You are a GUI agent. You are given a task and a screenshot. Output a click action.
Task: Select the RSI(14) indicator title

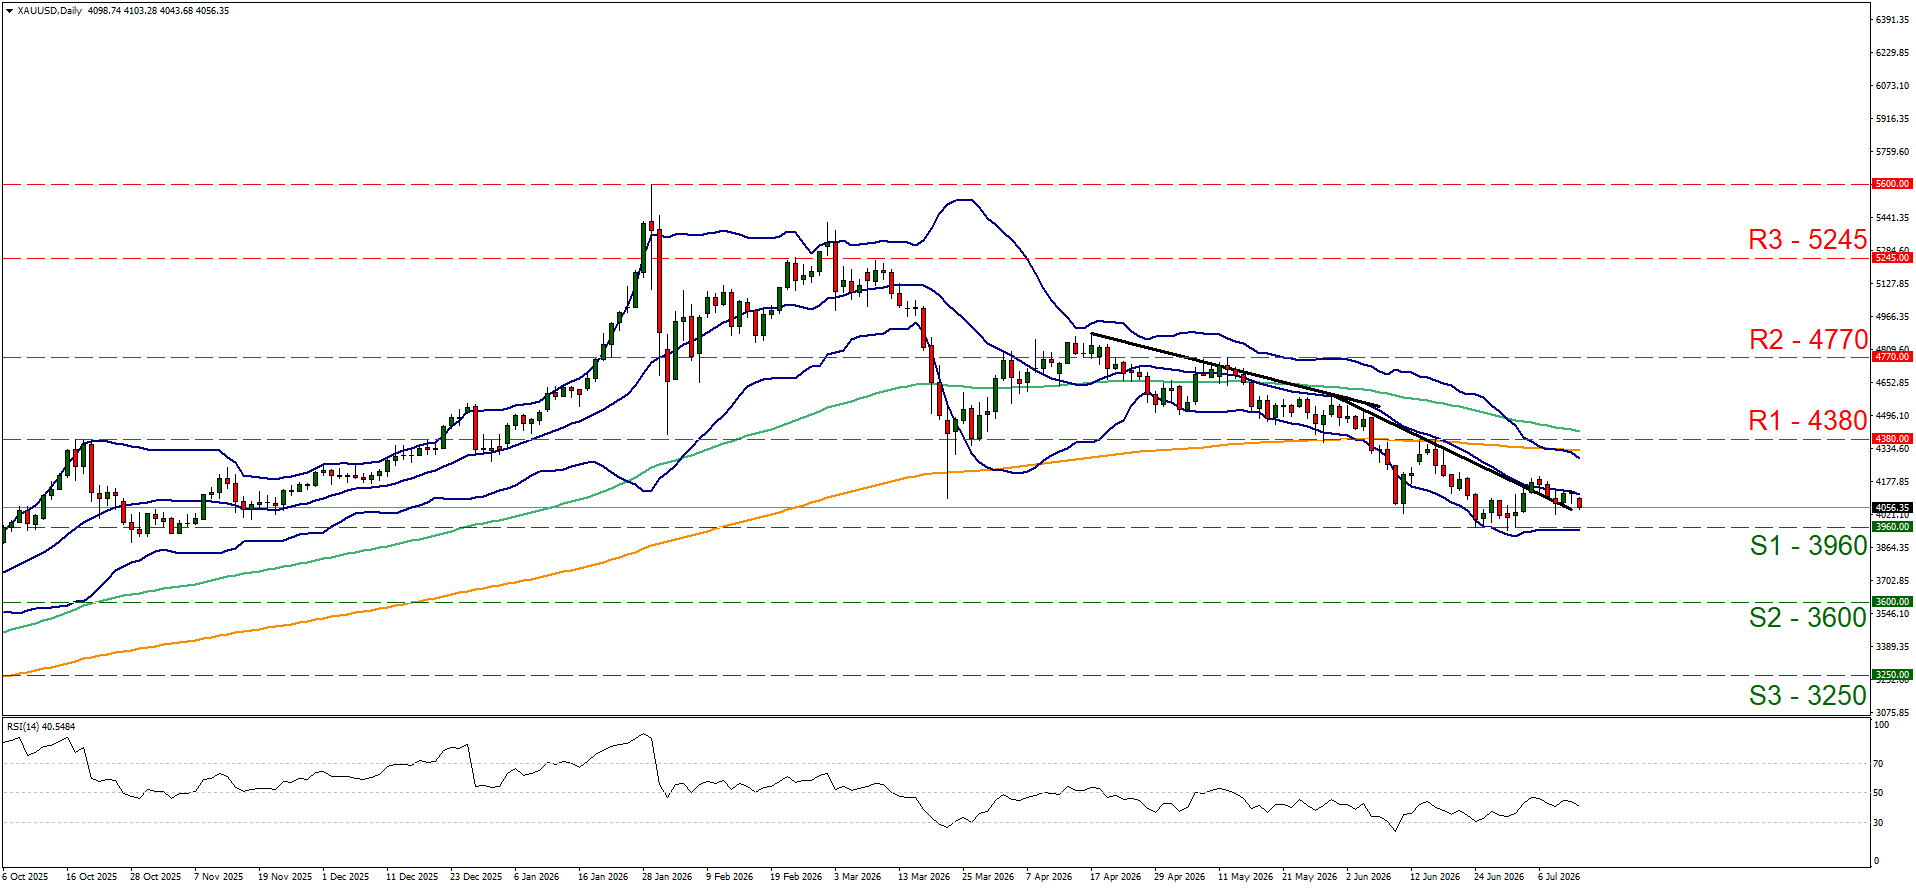41,727
